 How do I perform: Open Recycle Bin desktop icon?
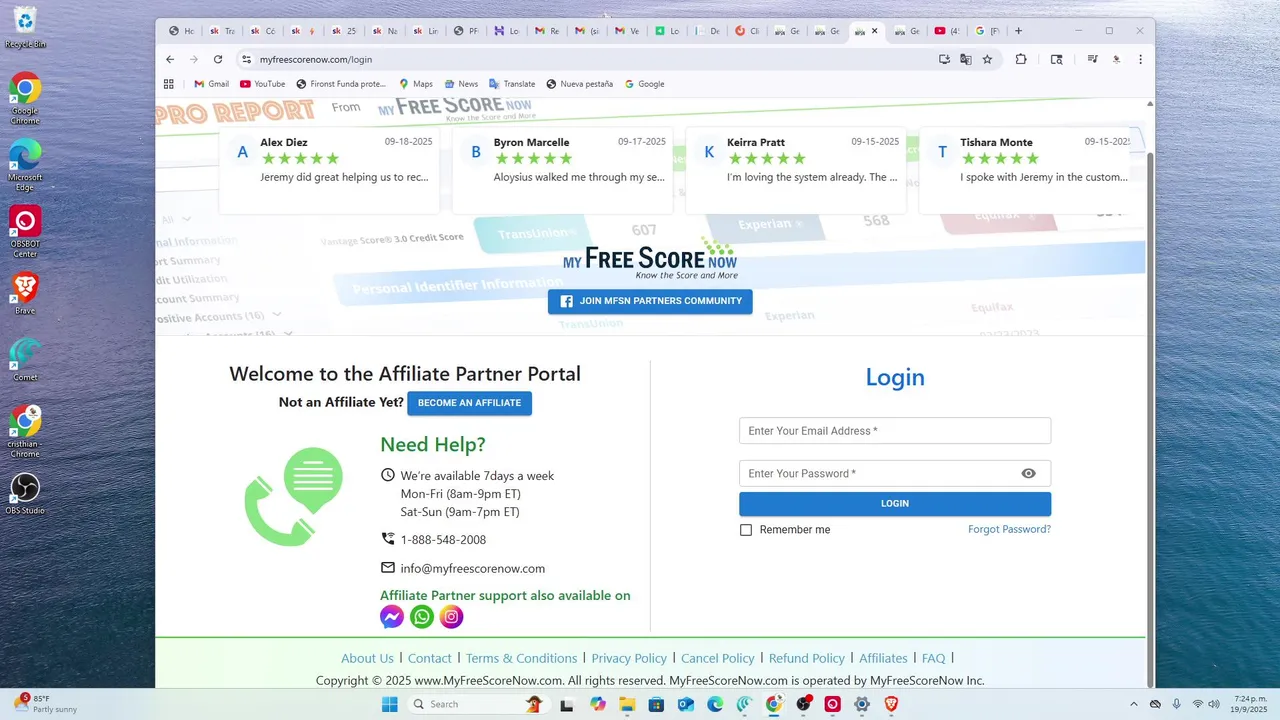pyautogui.click(x=25, y=27)
